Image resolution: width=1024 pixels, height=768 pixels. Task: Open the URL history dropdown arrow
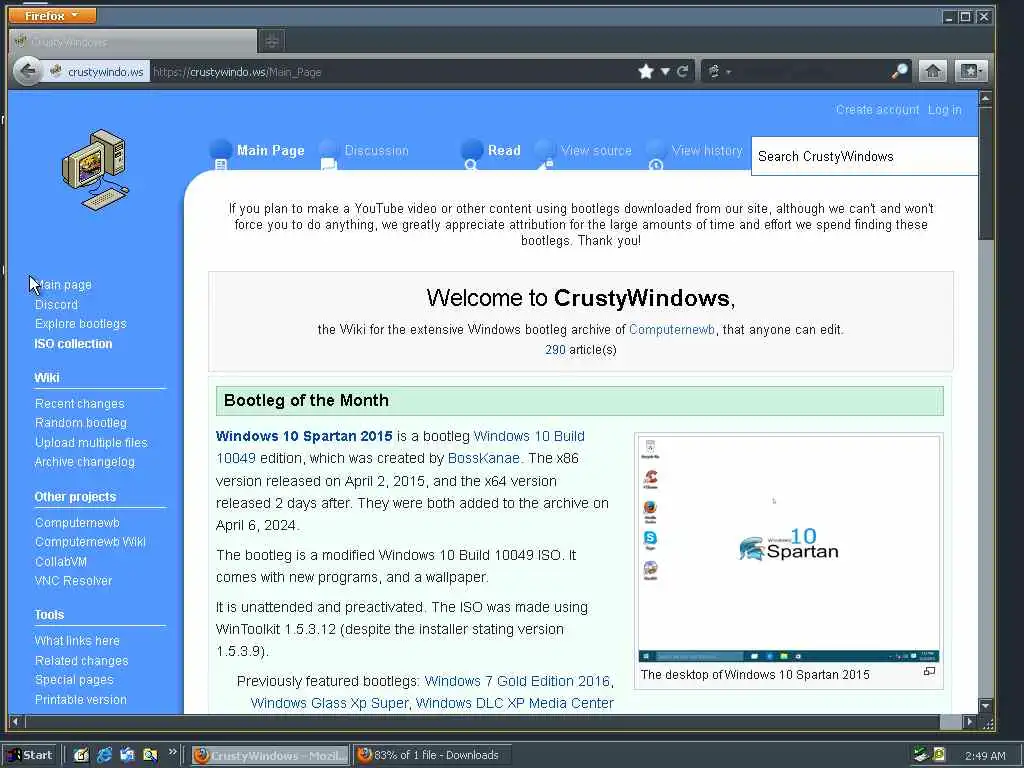click(x=665, y=71)
